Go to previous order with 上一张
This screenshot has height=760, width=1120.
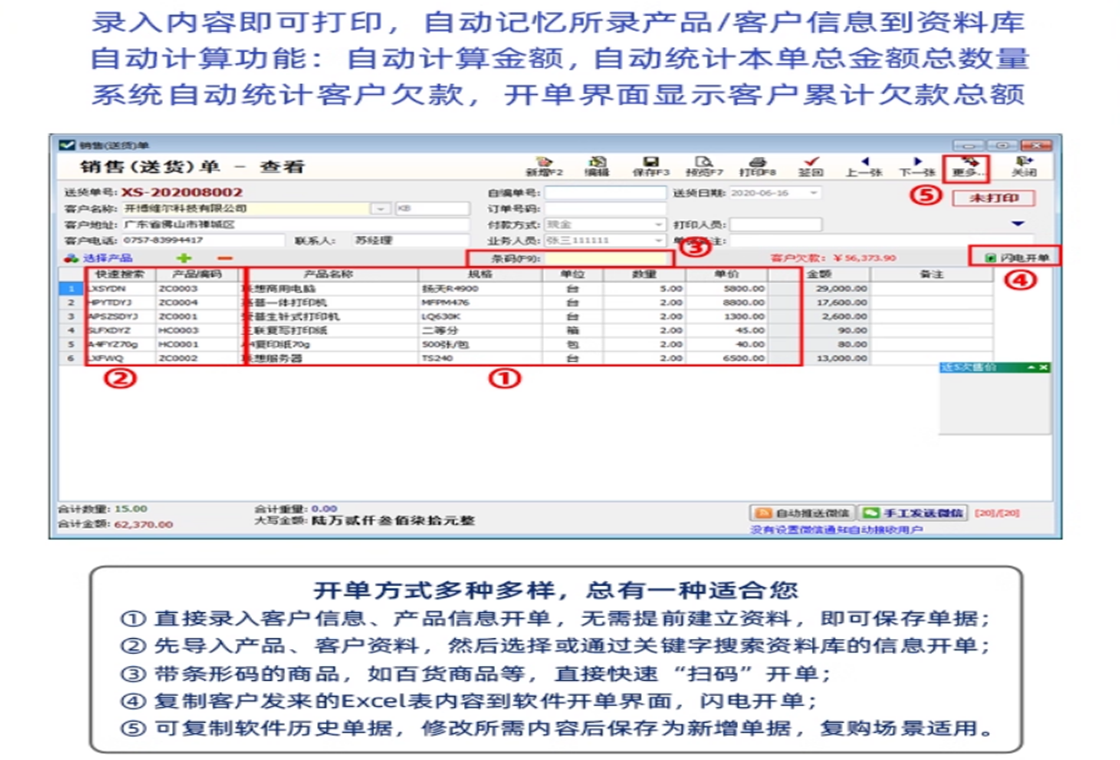coord(863,165)
